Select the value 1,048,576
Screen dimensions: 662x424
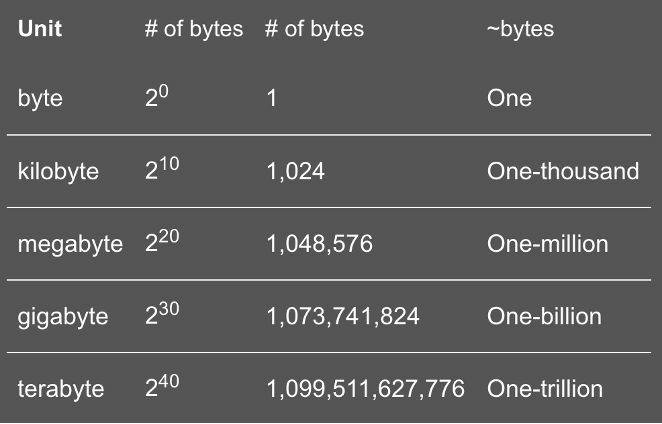320,245
